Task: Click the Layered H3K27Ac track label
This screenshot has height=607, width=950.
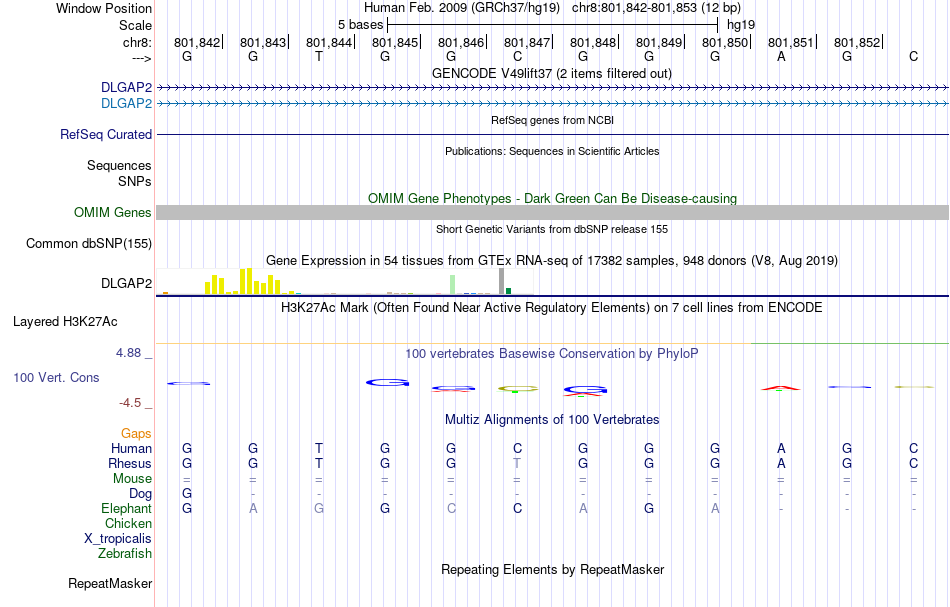Action: point(65,322)
